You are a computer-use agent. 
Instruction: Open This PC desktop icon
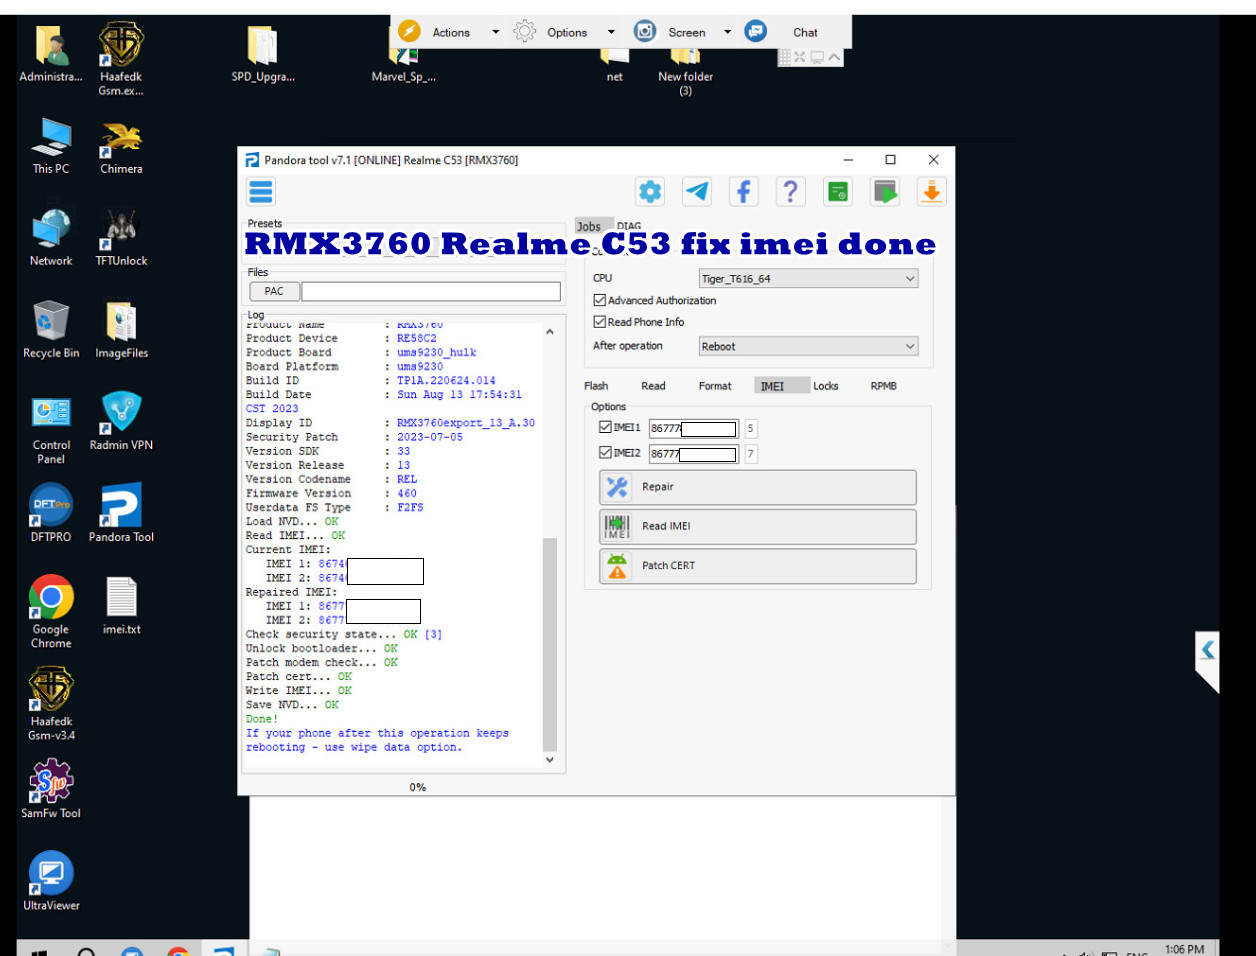click(51, 146)
